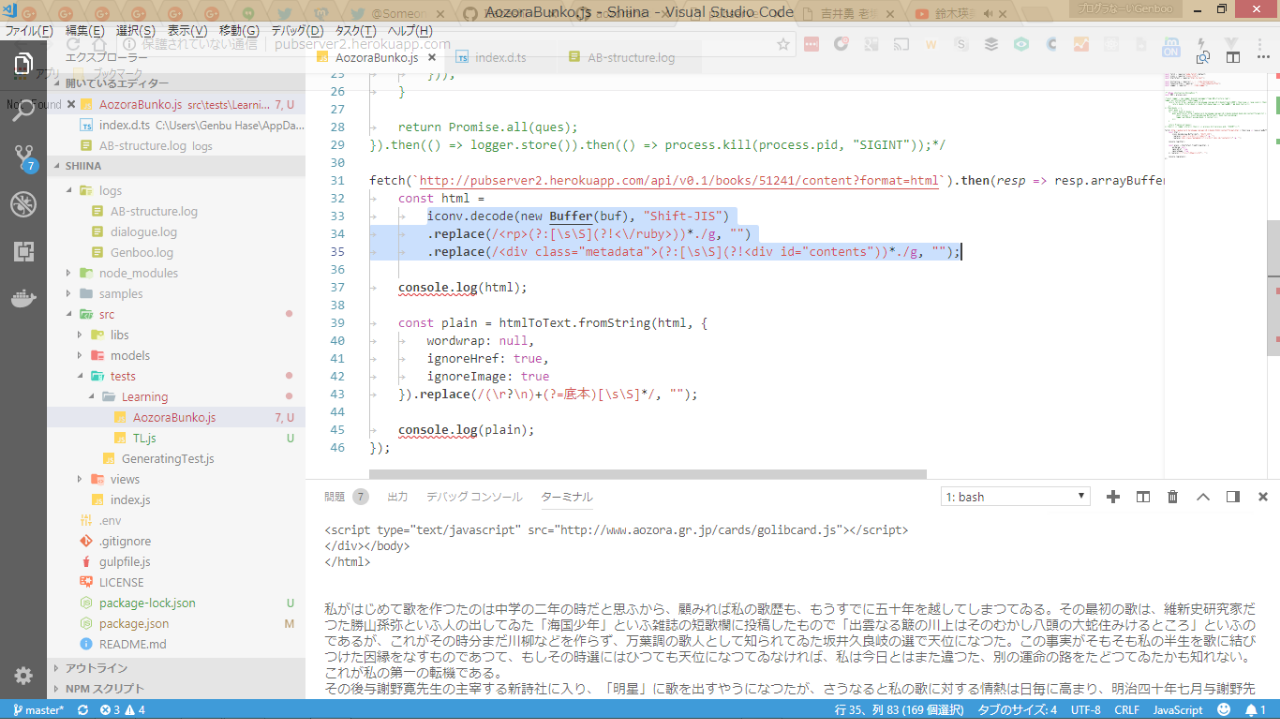Open the デバッグ(D) menu
The width and height of the screenshot is (1280, 719).
(297, 31)
